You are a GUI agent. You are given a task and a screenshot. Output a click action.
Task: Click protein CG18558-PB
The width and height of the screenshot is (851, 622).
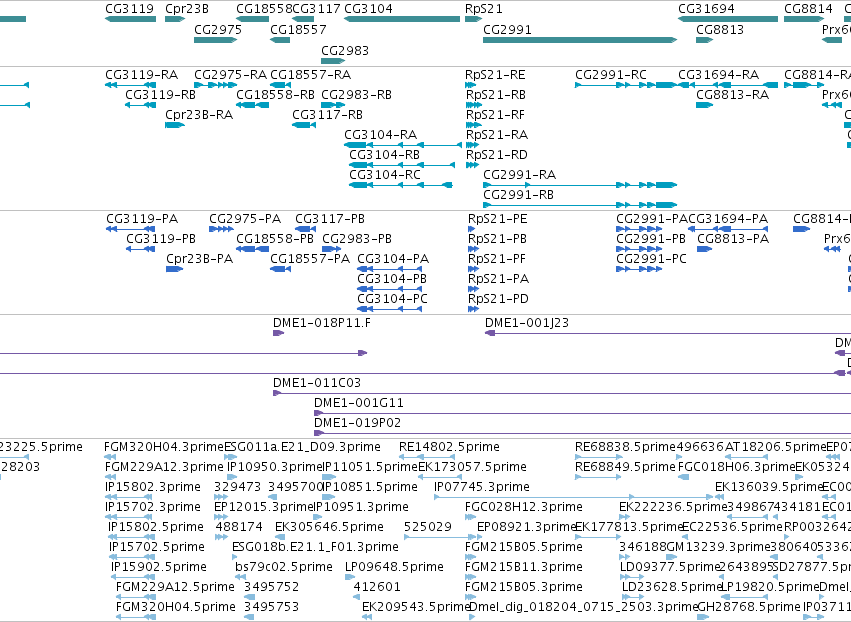pos(275,239)
